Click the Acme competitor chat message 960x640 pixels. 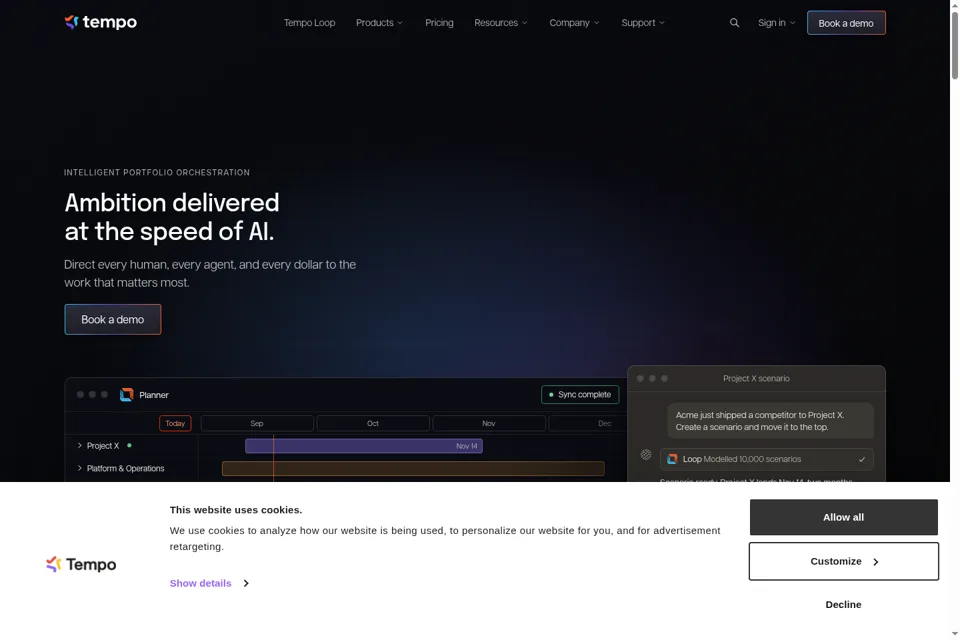click(x=770, y=421)
